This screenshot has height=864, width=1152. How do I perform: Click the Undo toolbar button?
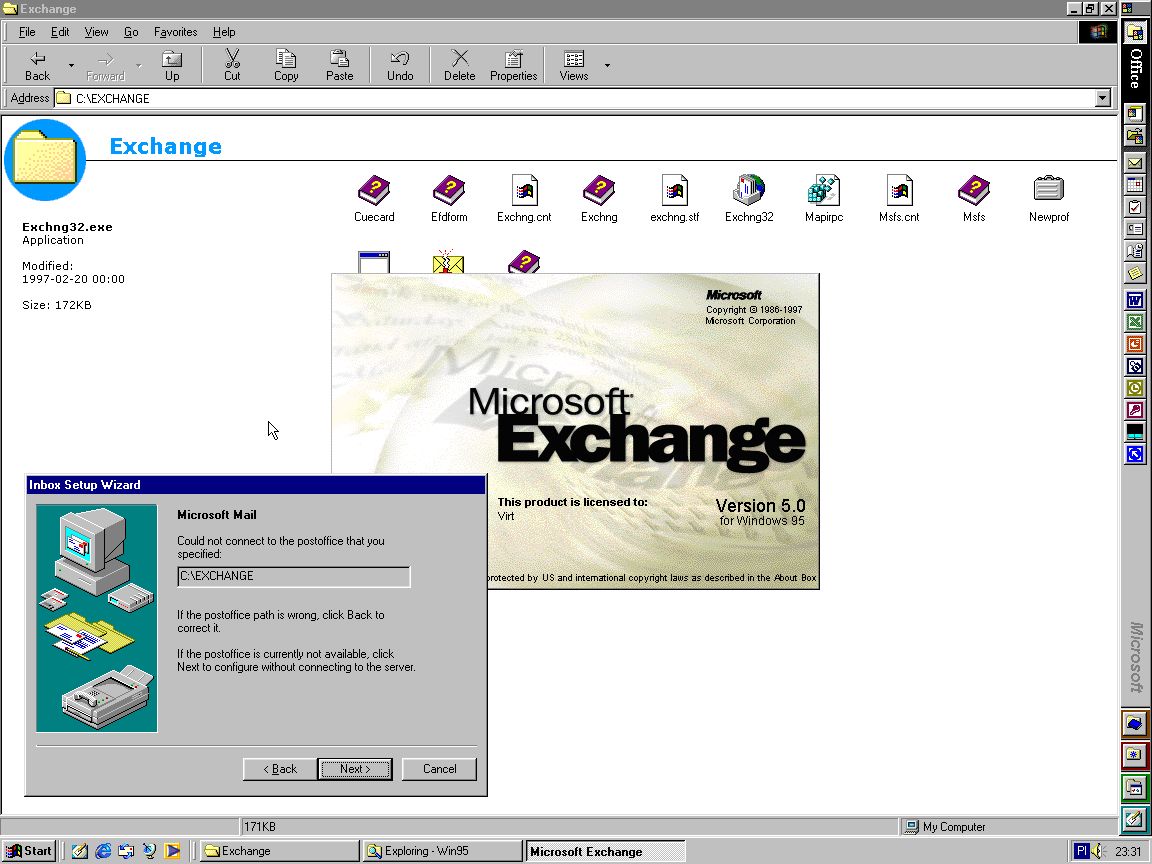coord(400,65)
